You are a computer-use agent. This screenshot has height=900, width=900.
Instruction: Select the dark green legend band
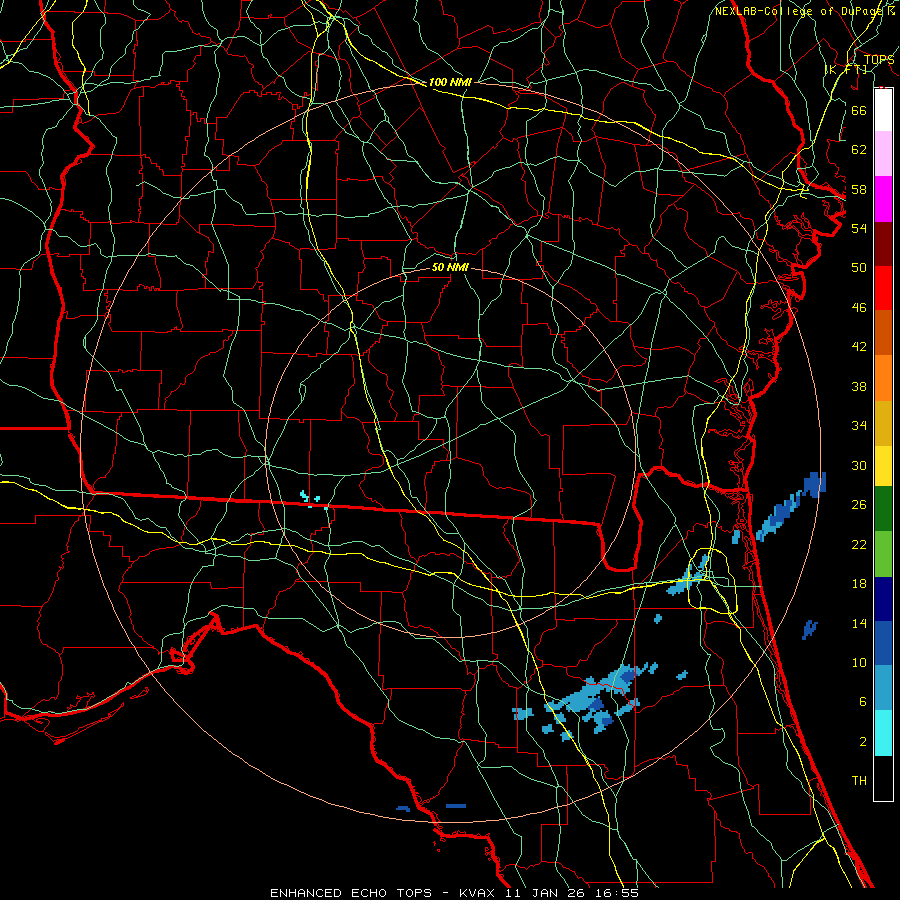[883, 509]
